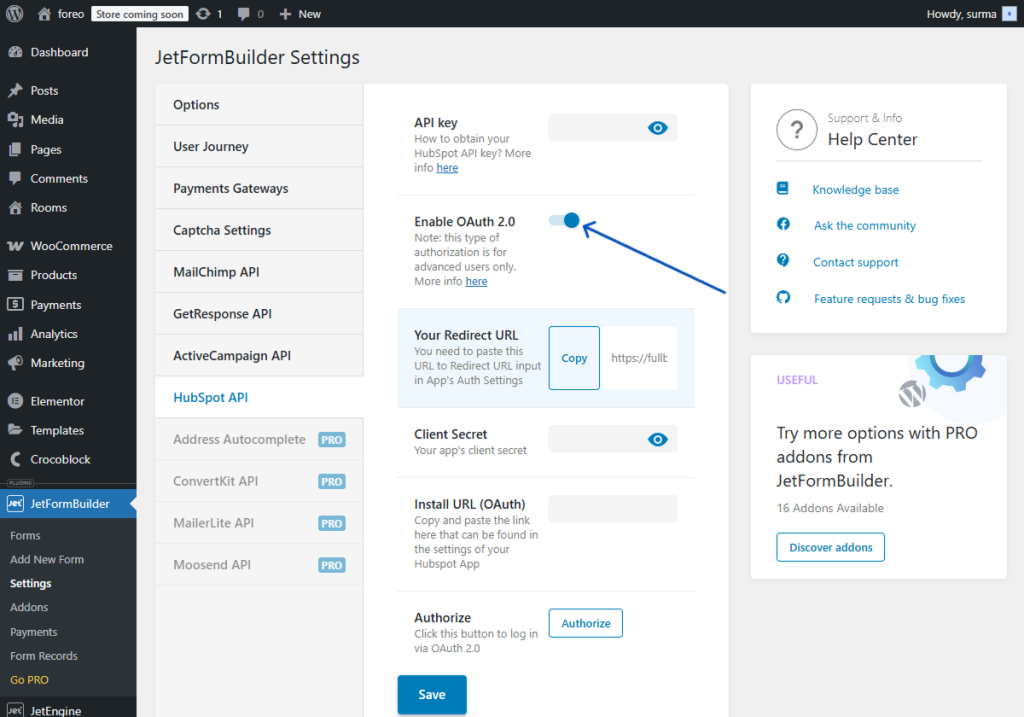The width and height of the screenshot is (1024, 717).
Task: Reveal the Client Secret using the eye icon
Action: pos(657,439)
